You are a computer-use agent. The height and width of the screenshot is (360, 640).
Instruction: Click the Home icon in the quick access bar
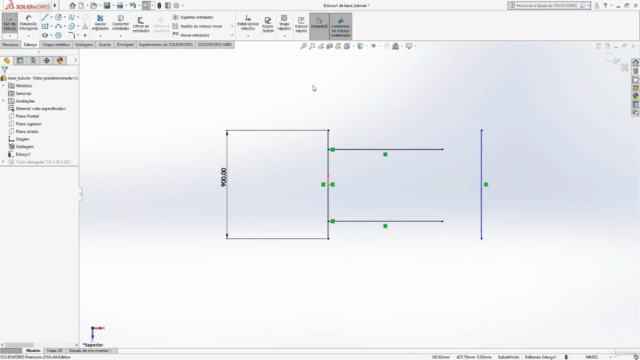click(x=72, y=5)
